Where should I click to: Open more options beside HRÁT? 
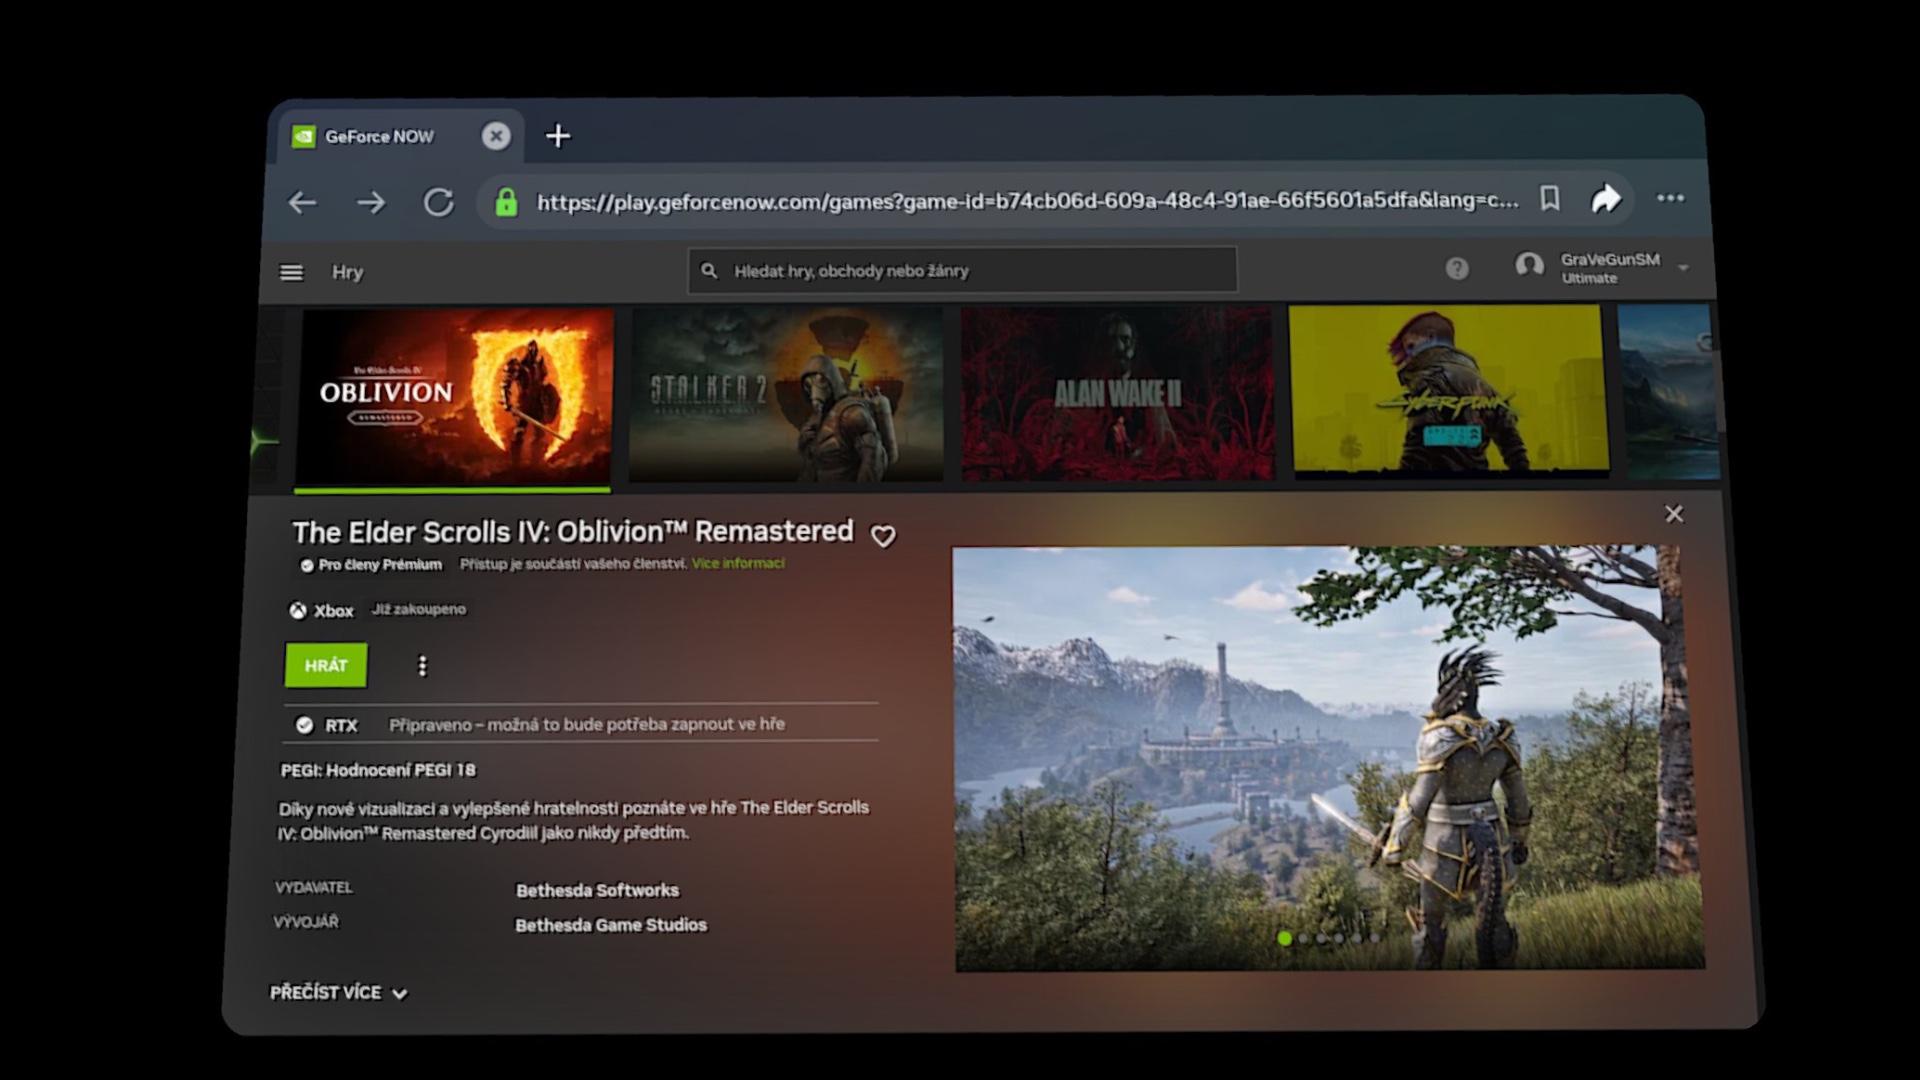(x=422, y=666)
